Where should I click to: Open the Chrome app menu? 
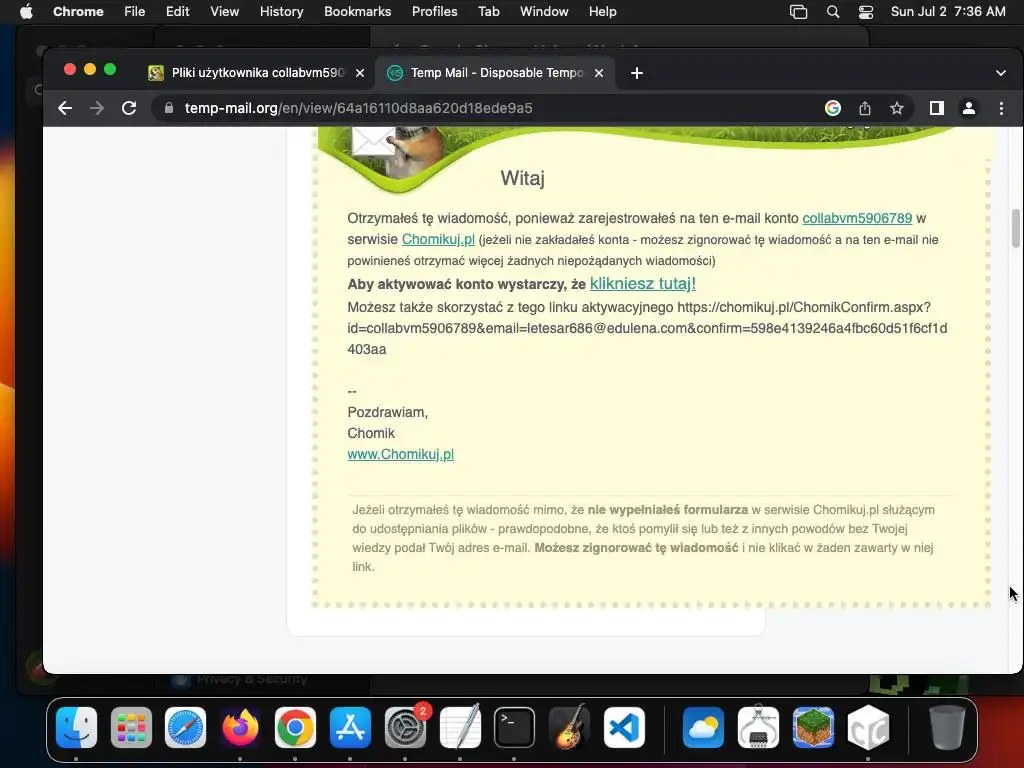pyautogui.click(x=78, y=12)
